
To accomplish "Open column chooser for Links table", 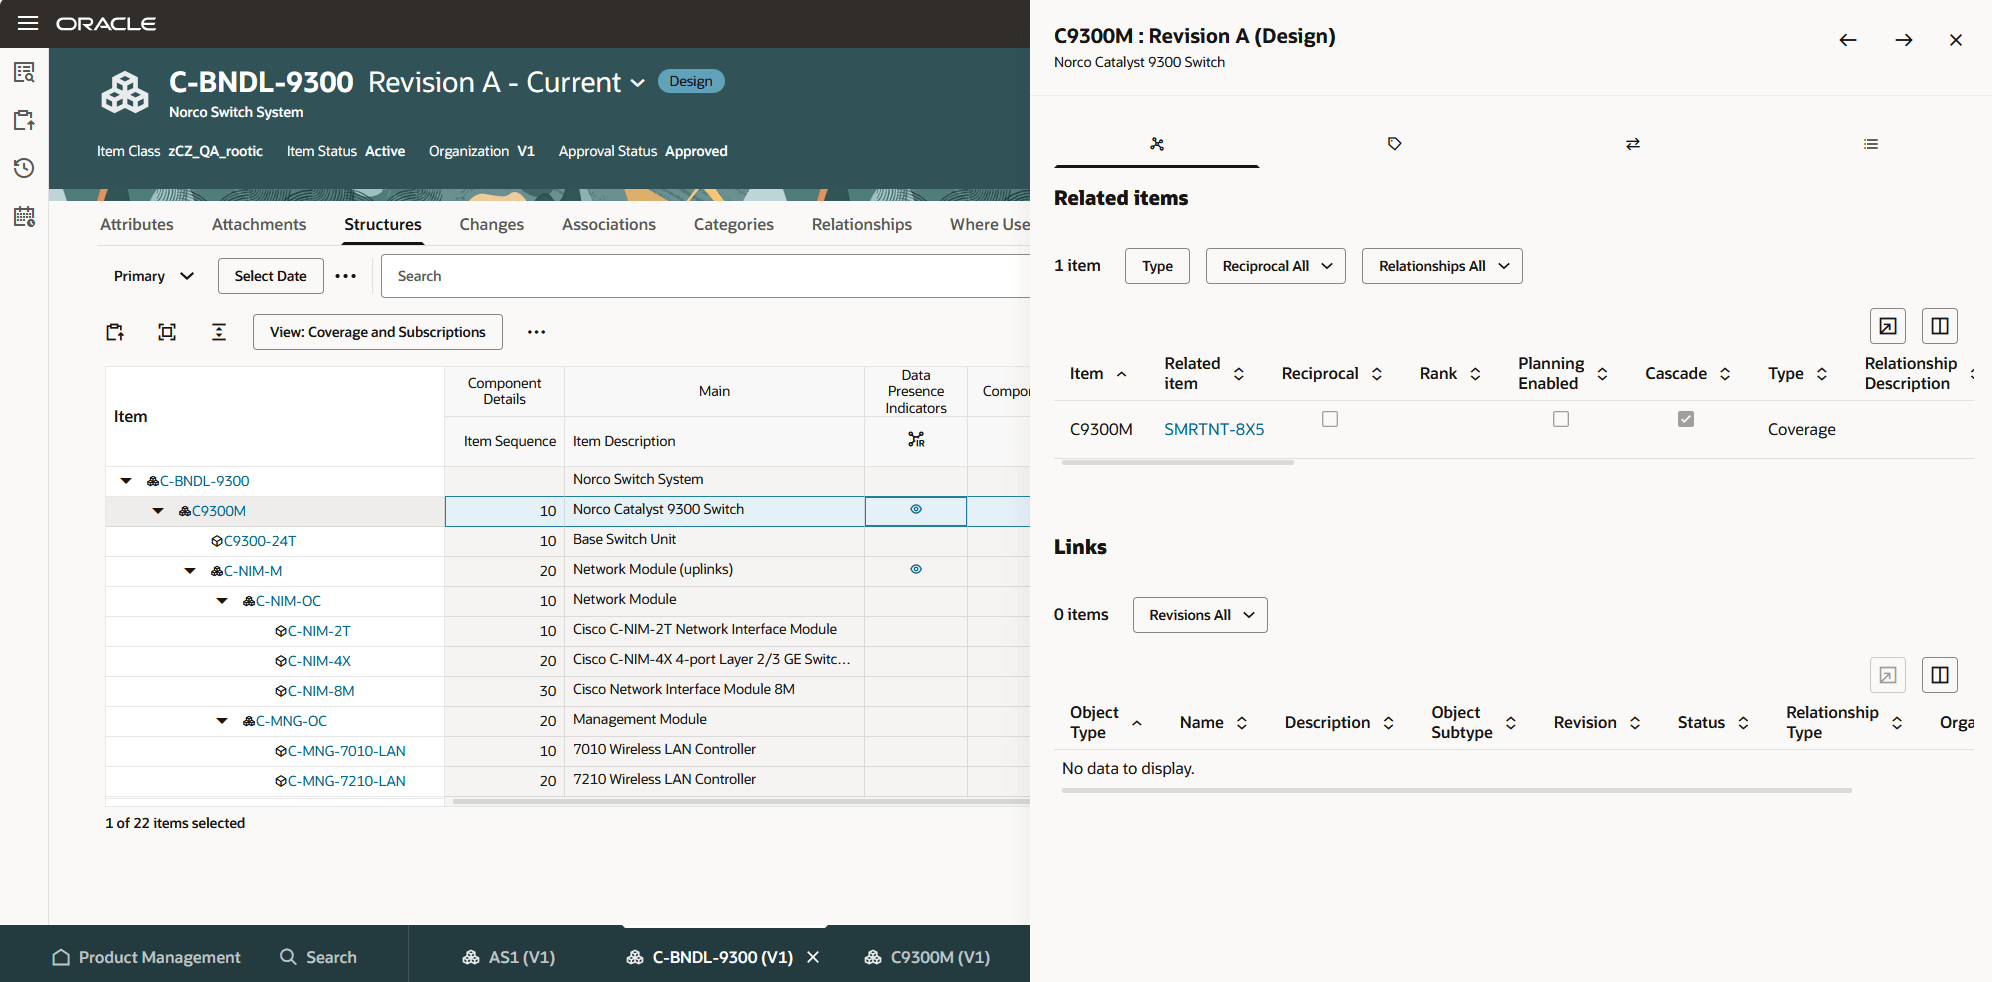I will coord(1940,675).
